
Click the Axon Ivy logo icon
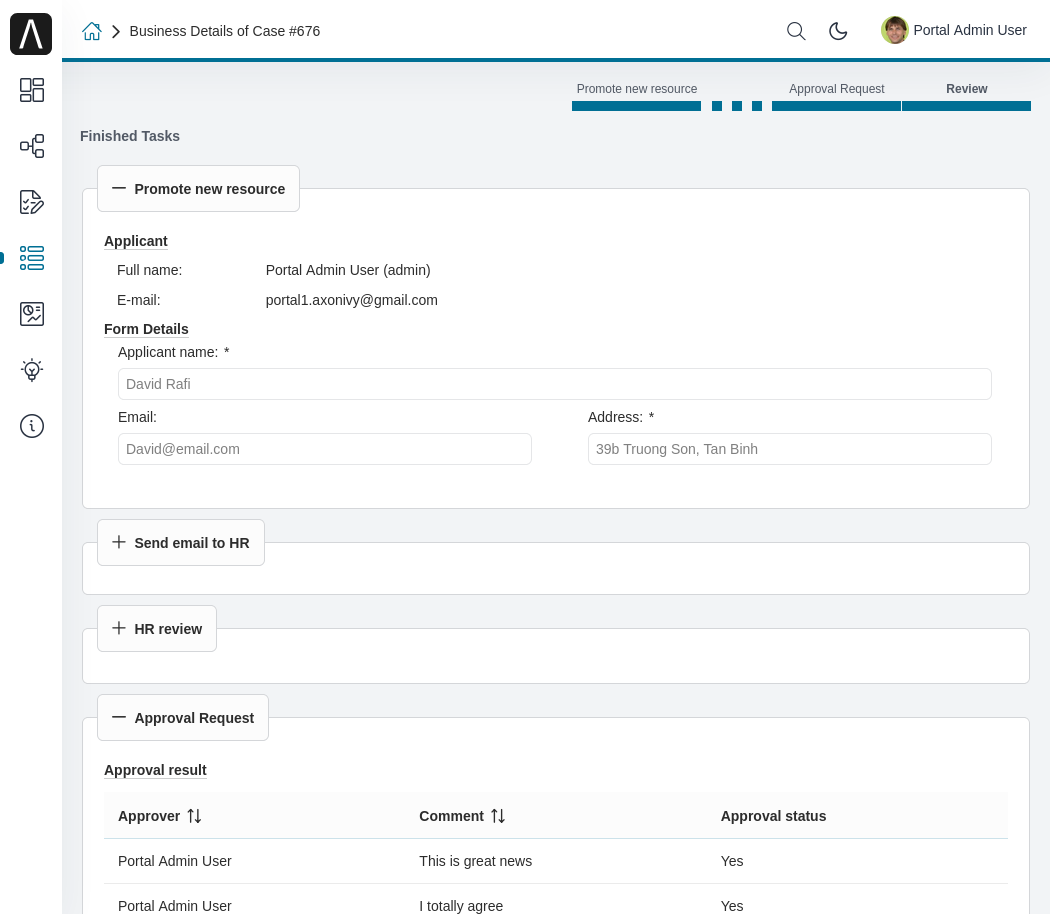click(x=31, y=34)
